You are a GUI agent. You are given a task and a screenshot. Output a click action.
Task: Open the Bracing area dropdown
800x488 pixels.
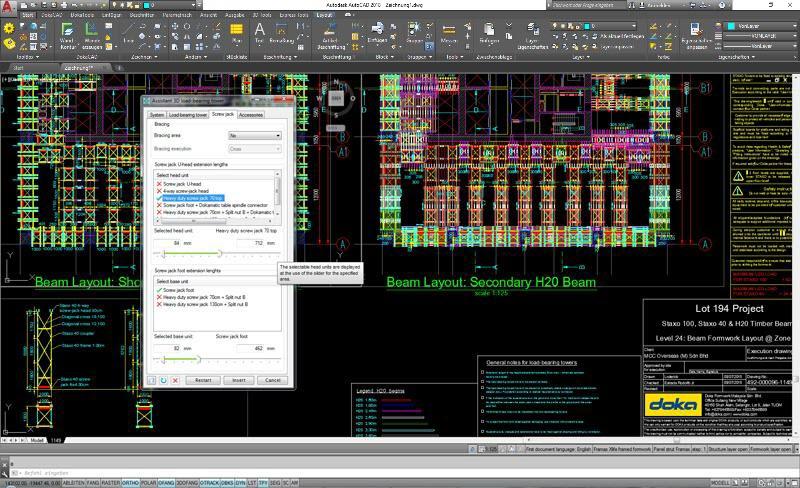[255, 135]
